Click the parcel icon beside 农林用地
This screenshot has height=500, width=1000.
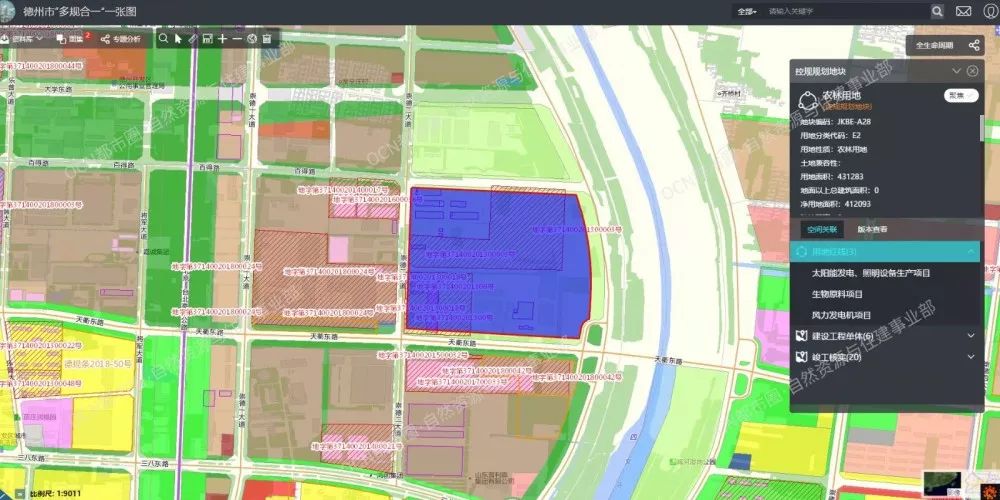(x=808, y=100)
